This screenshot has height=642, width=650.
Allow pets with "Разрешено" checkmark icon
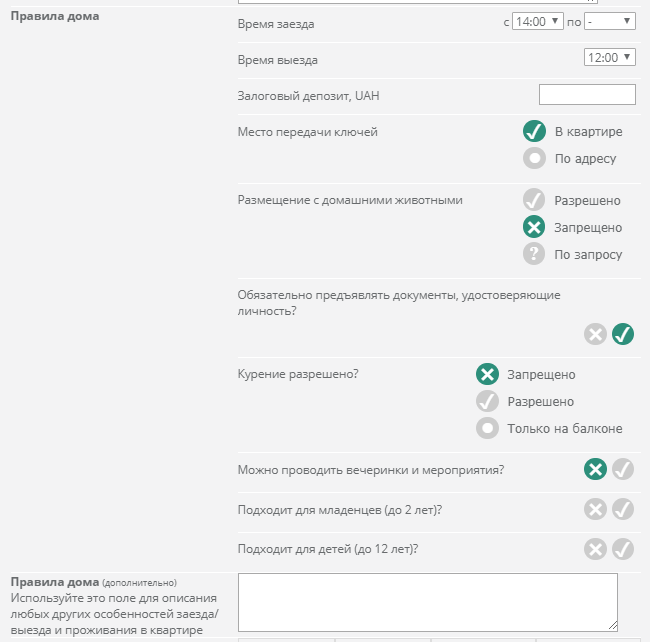point(534,200)
